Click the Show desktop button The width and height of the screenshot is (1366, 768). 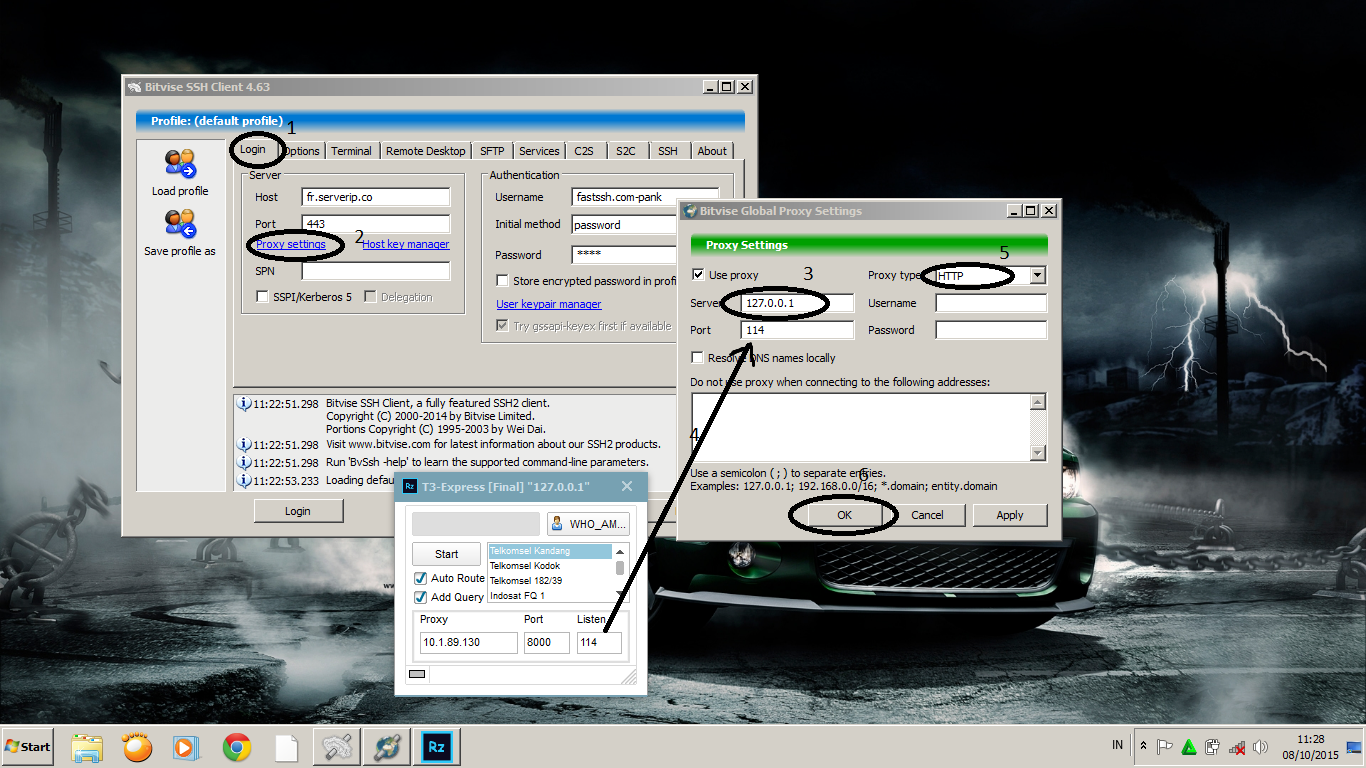click(1355, 746)
